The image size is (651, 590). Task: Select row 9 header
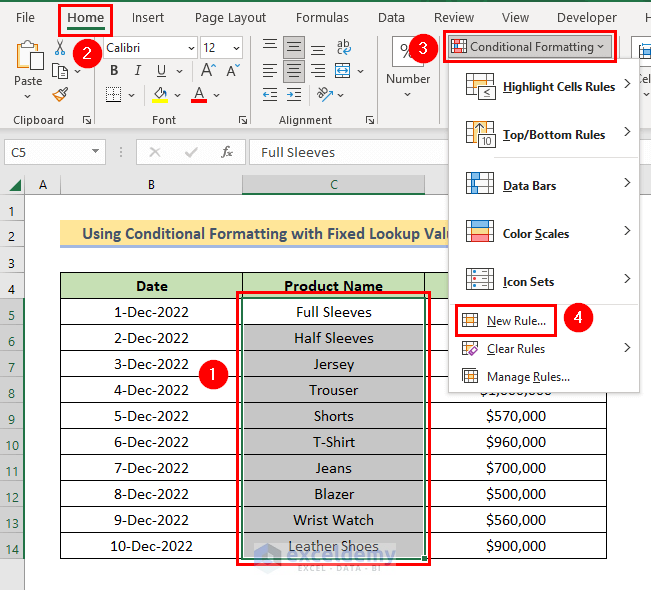(x=12, y=419)
